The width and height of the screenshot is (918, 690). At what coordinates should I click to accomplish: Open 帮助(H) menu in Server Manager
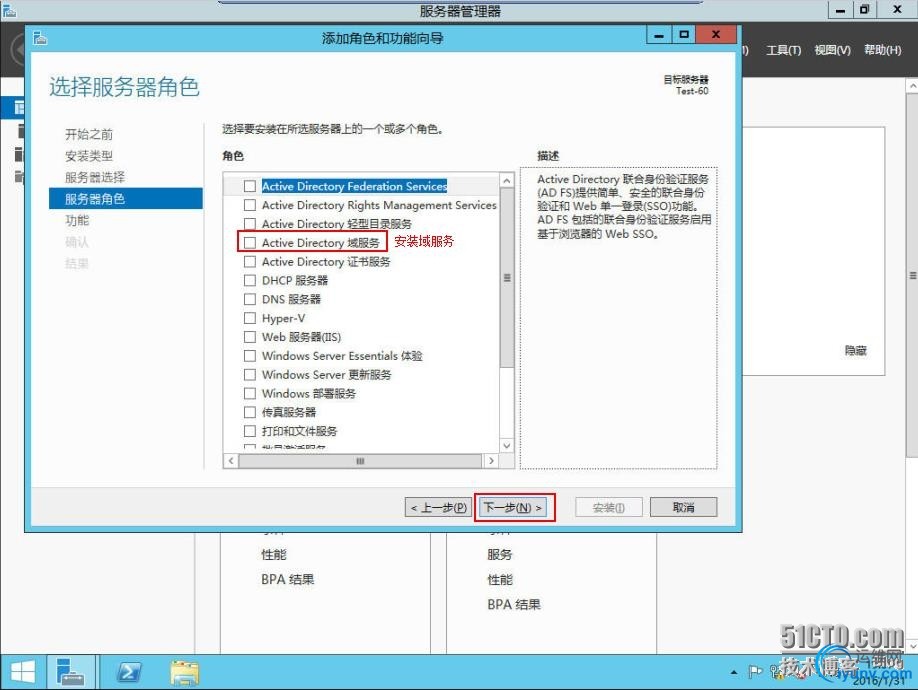[882, 50]
